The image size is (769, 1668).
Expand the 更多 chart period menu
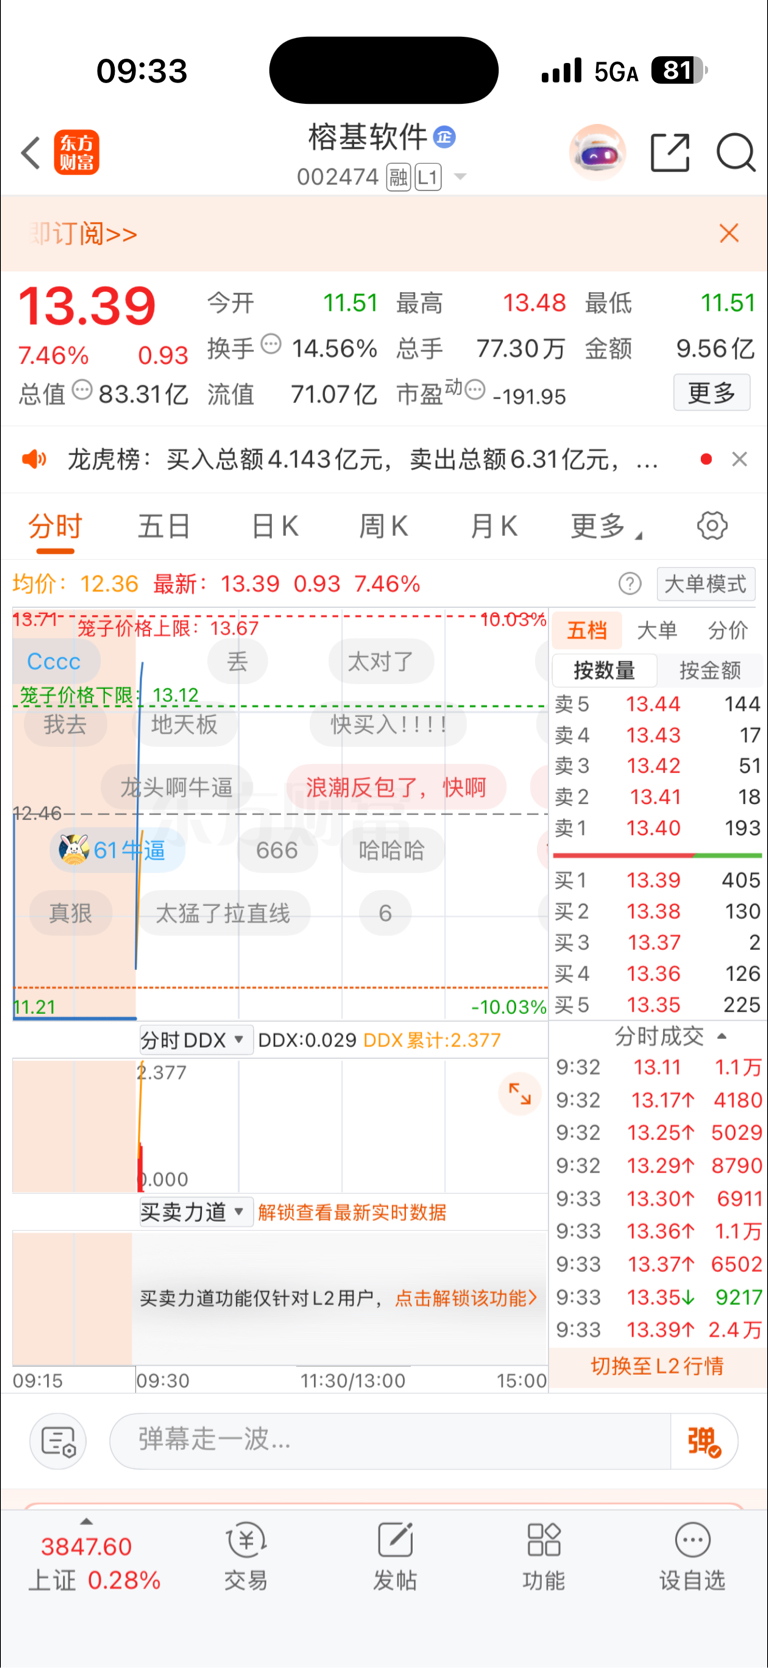tap(605, 526)
